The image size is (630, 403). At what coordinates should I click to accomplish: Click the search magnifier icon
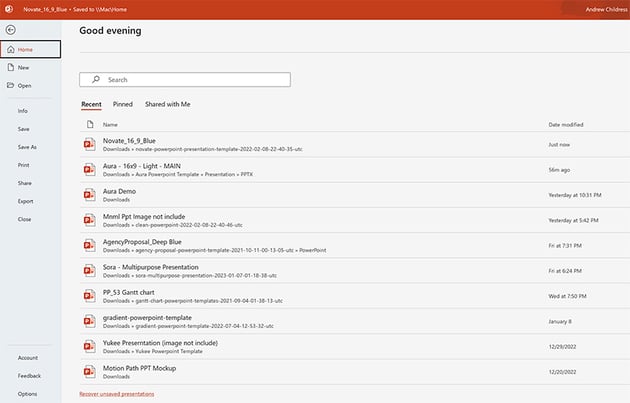(x=95, y=79)
